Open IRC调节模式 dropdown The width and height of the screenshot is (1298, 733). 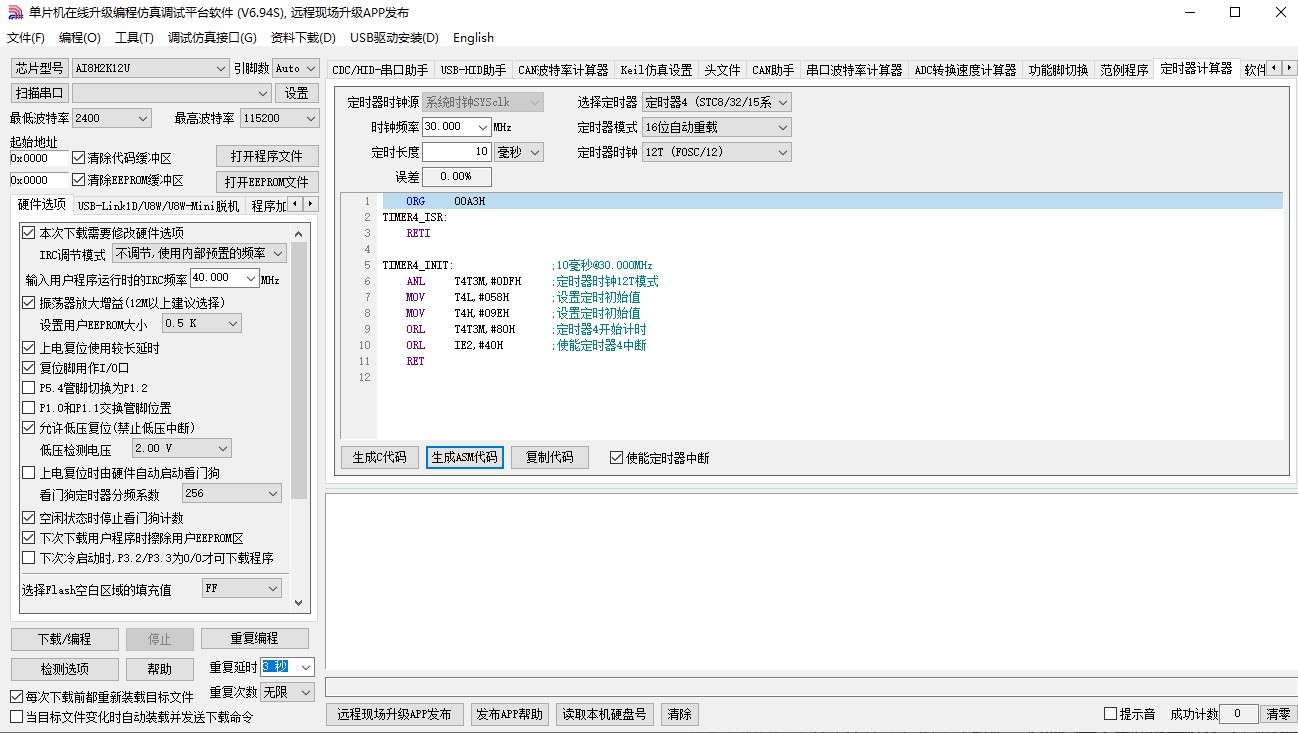click(199, 254)
